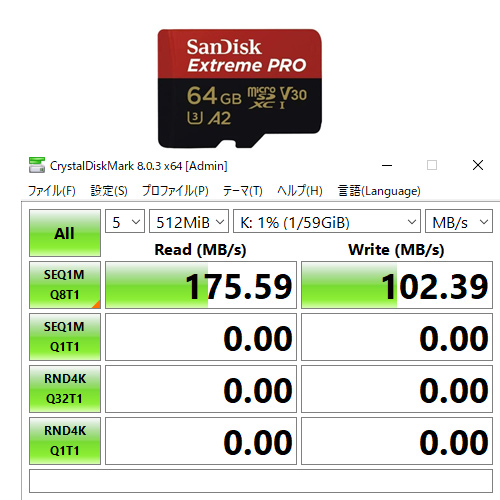Click the 102.39 sequential write result
500x500 pixels.
(397, 285)
